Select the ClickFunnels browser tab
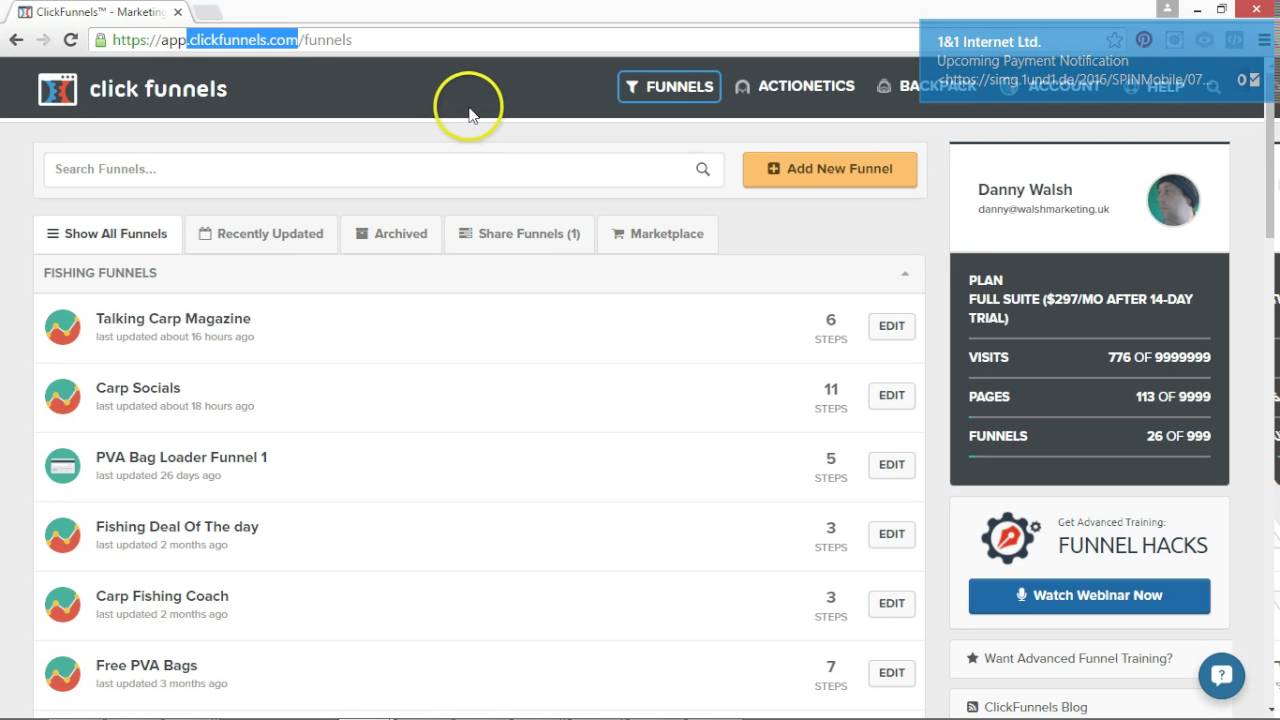This screenshot has height=720, width=1280. [x=97, y=12]
